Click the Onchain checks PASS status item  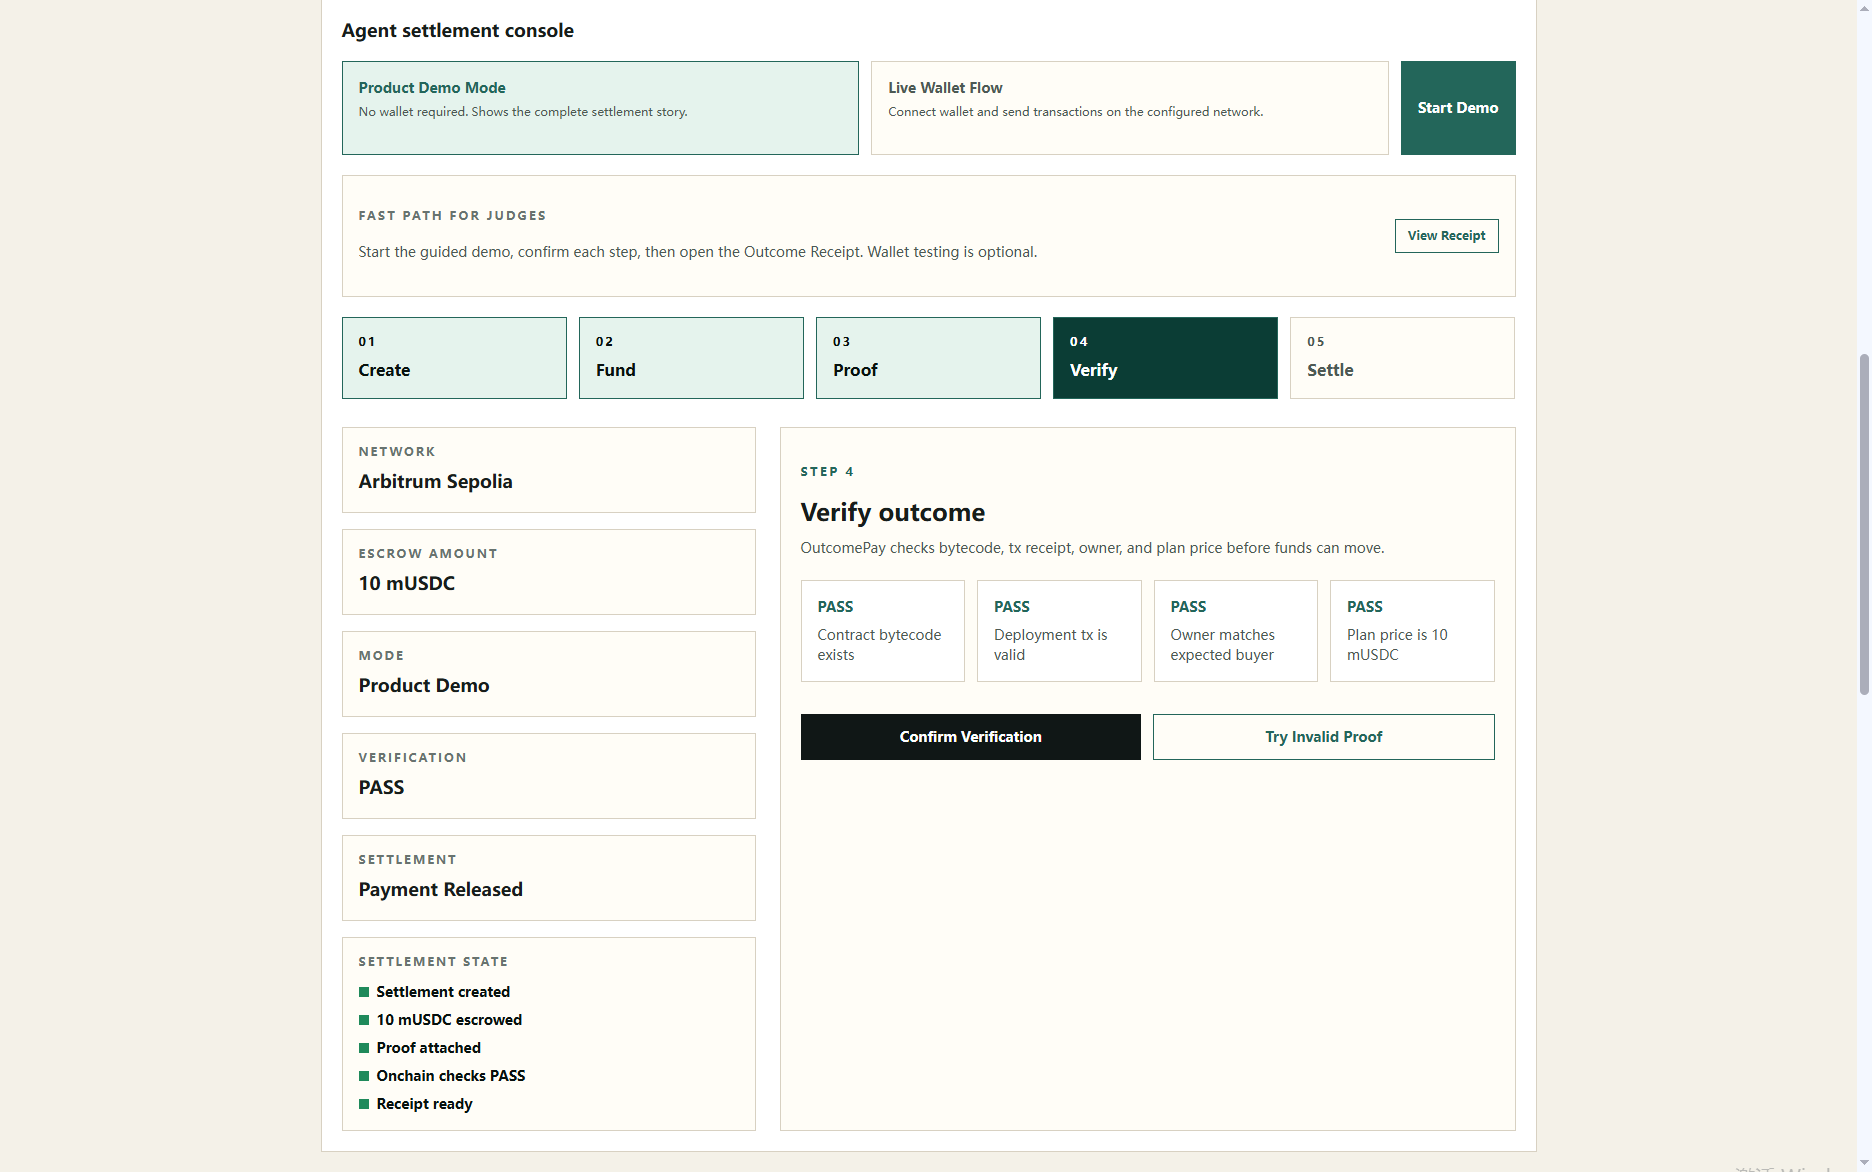(x=442, y=1076)
